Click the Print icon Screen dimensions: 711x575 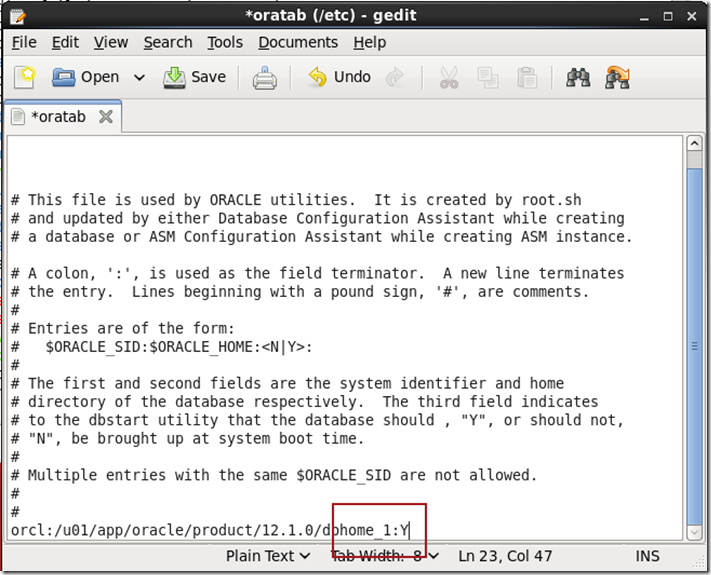click(265, 78)
